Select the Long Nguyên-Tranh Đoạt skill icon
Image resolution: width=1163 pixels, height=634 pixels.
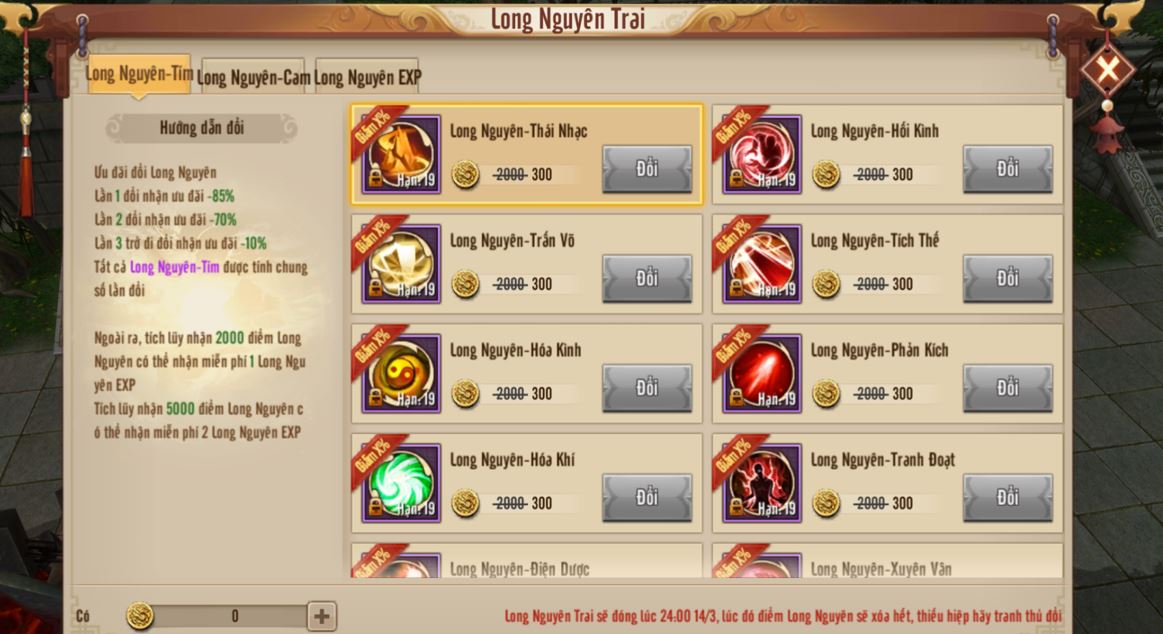[762, 483]
